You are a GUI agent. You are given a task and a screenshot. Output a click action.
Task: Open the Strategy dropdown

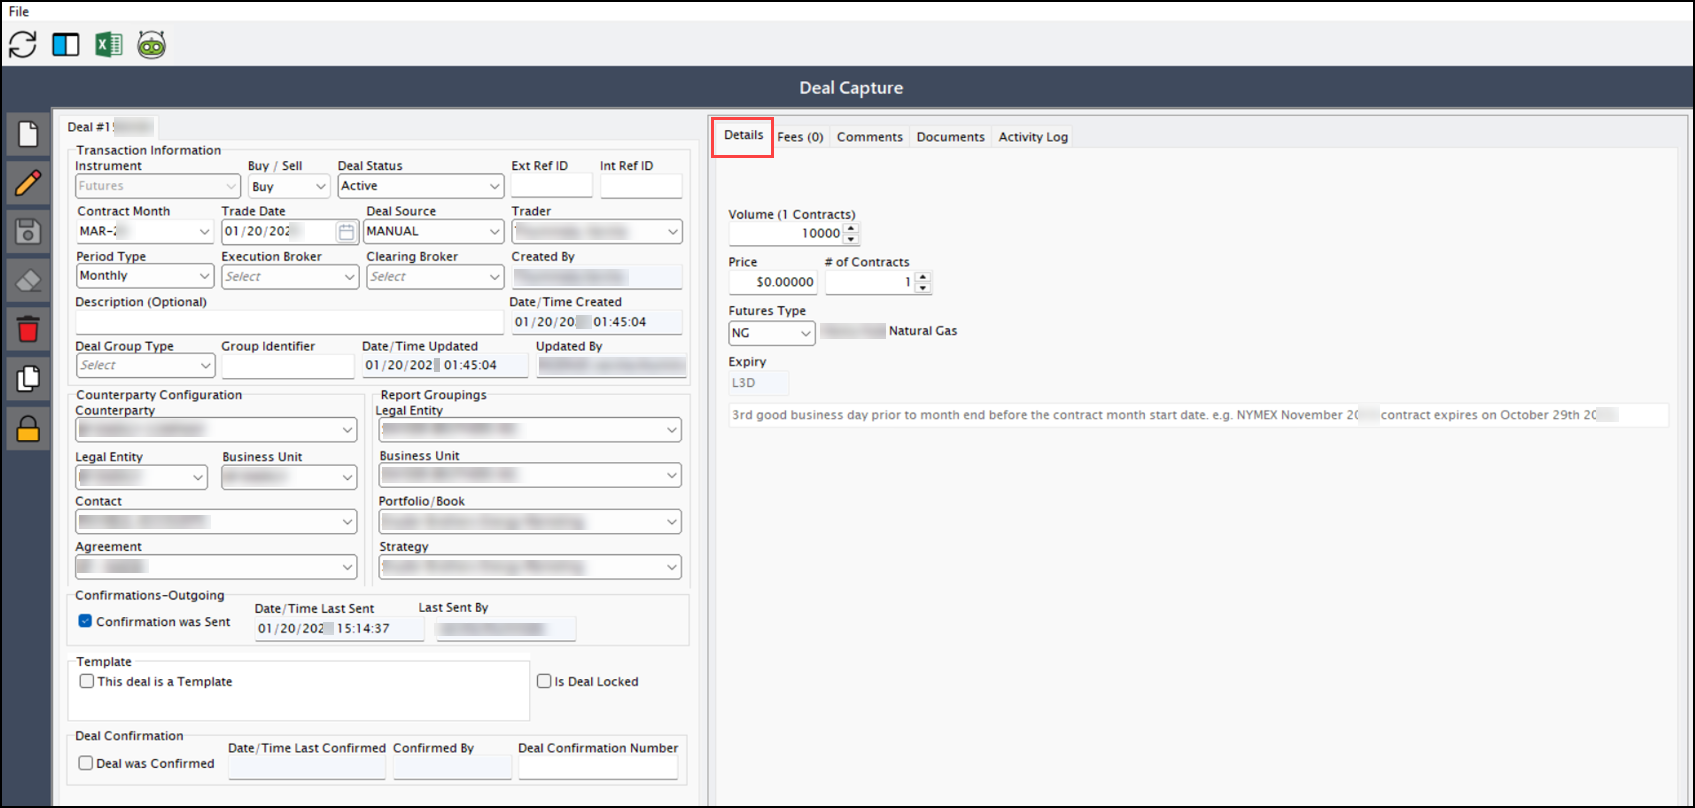pyautogui.click(x=530, y=567)
